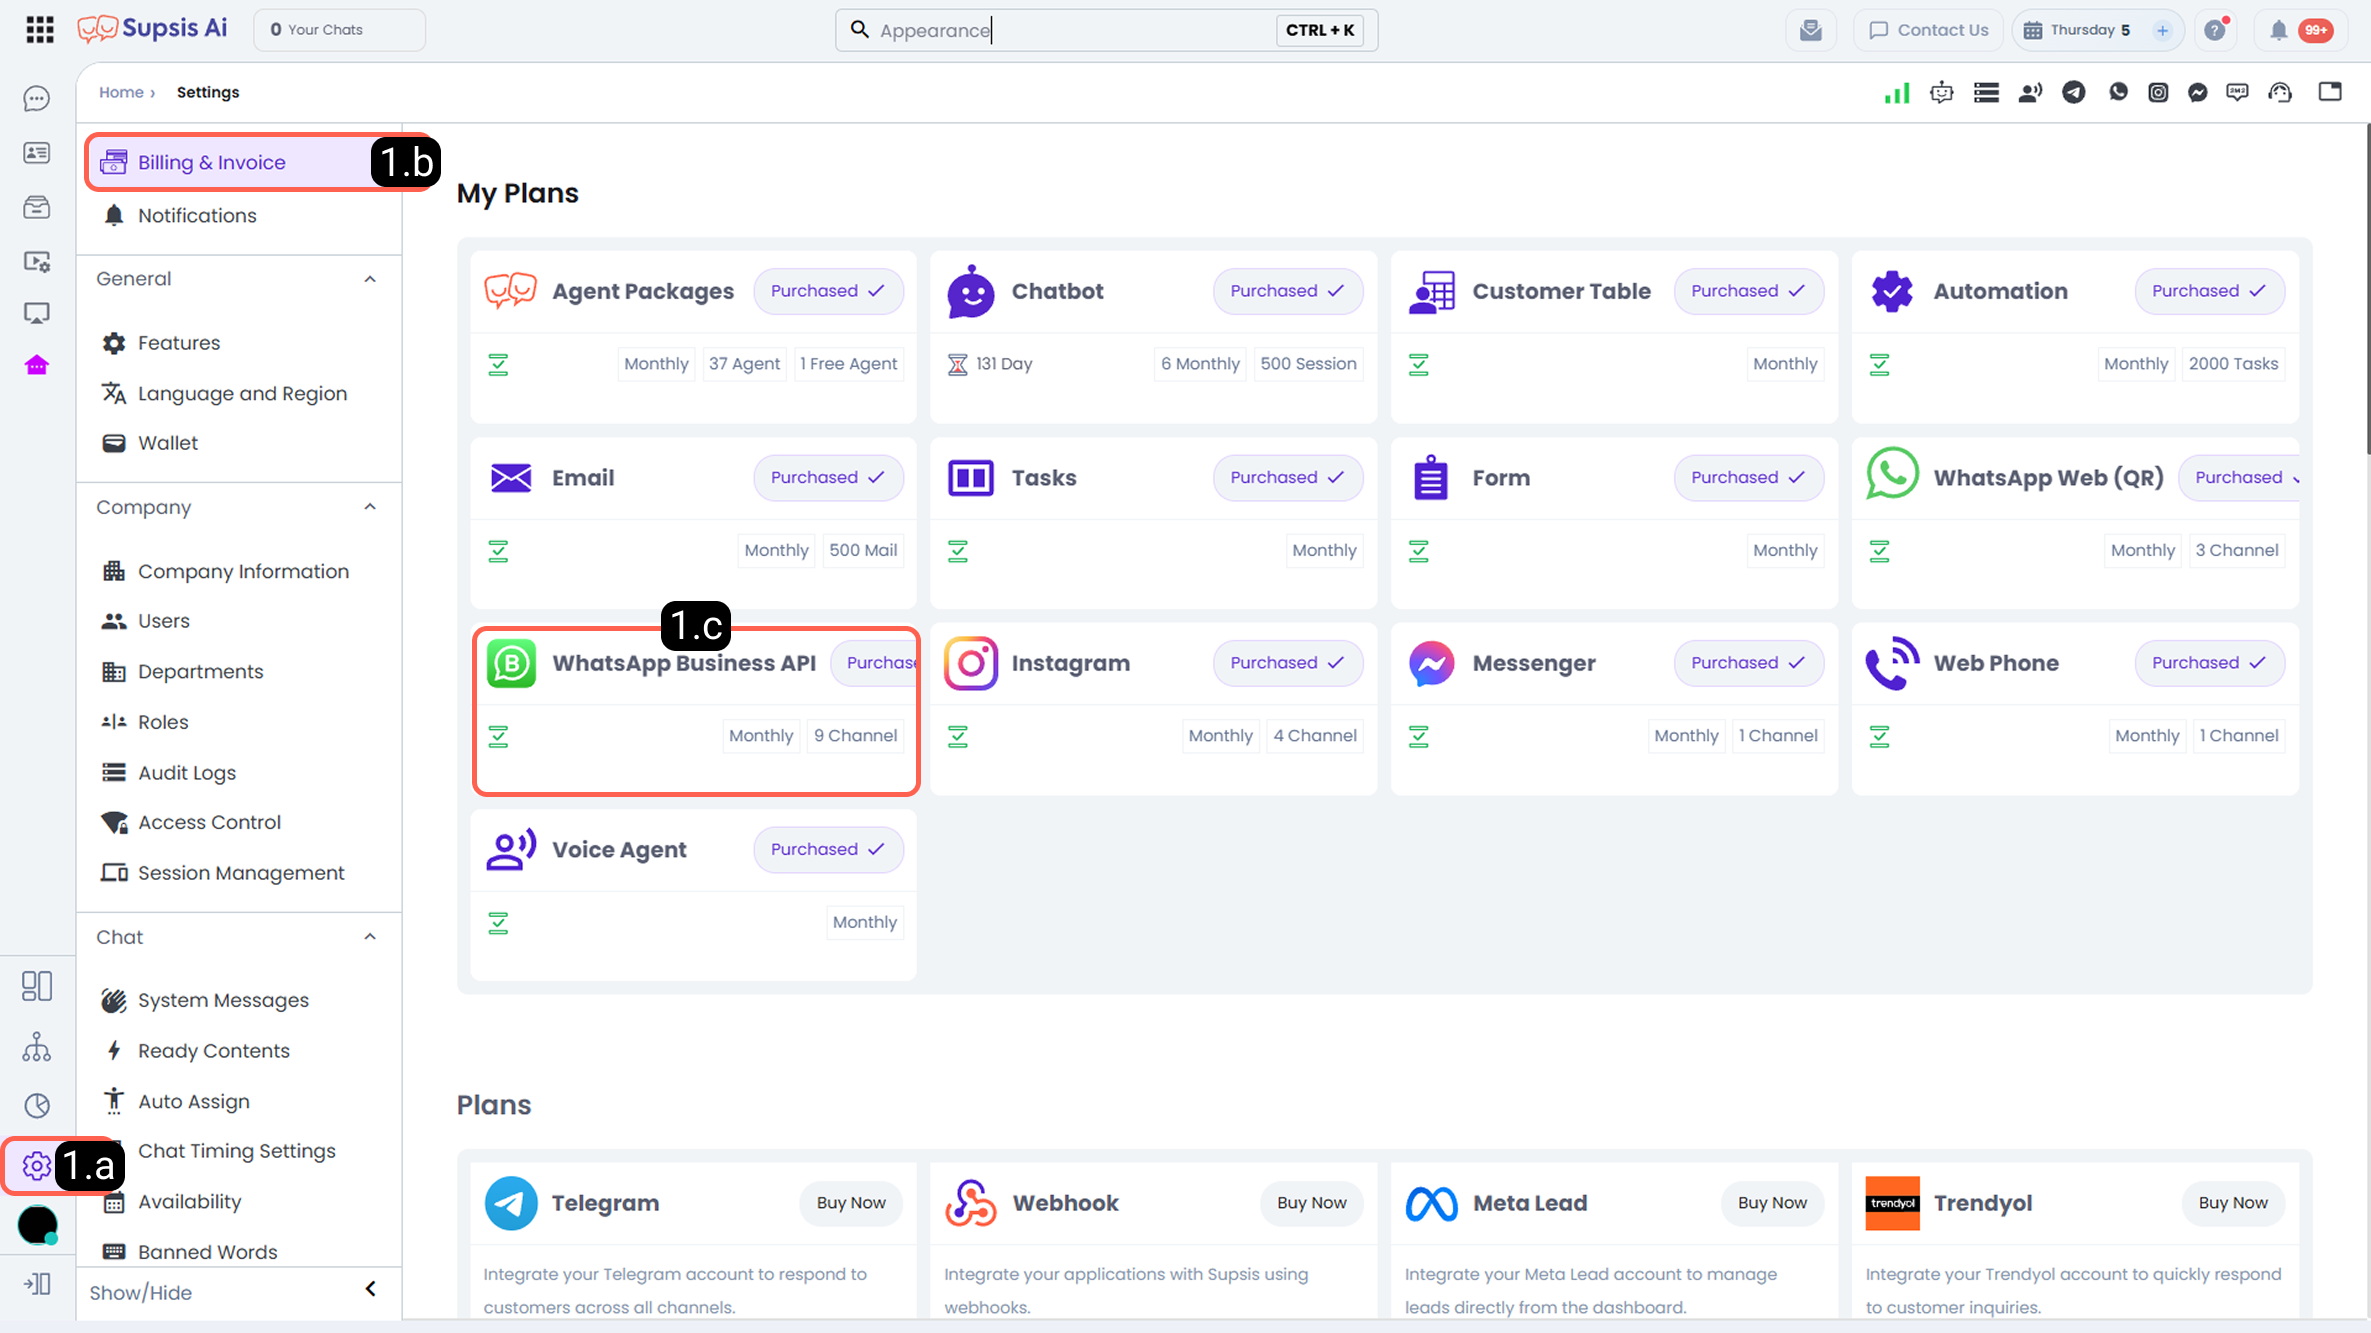Image resolution: width=2371 pixels, height=1333 pixels.
Task: Click the window panel icon in the breadcrumb bar
Action: pos(2330,92)
